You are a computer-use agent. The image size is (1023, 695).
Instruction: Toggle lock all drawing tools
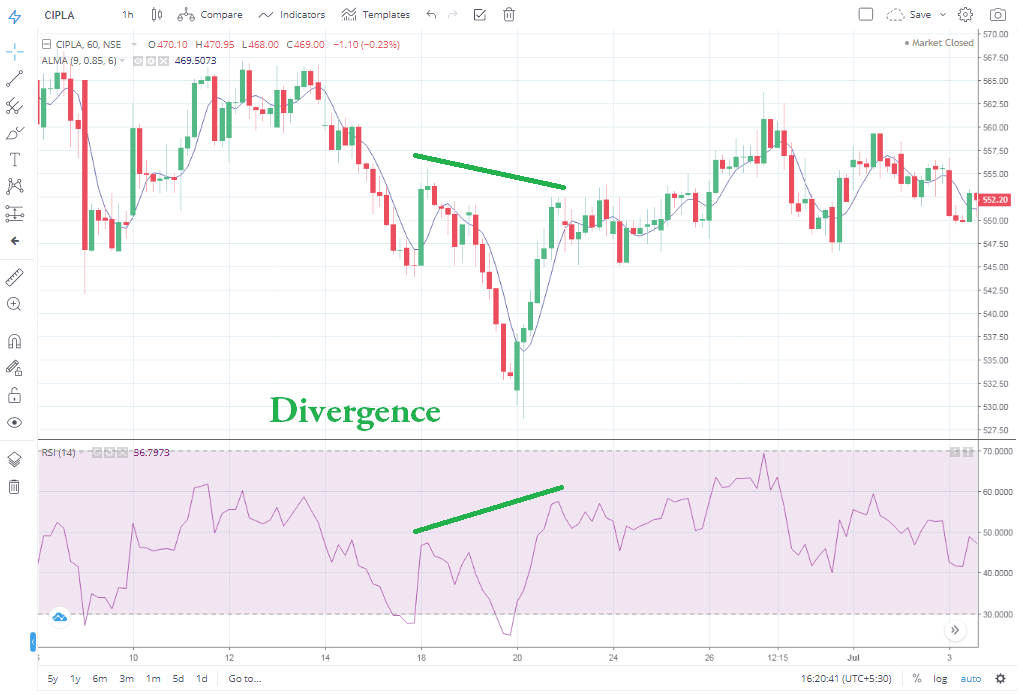14,395
